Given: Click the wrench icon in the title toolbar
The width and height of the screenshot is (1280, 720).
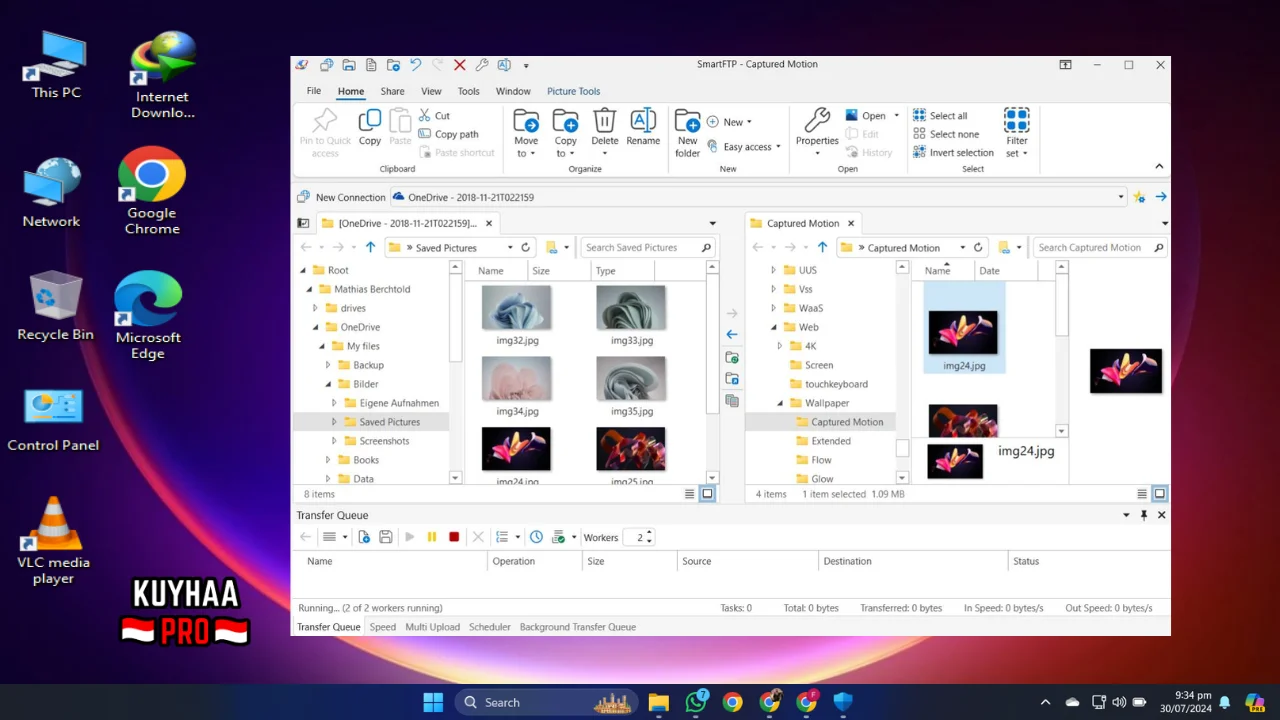Looking at the screenshot, I should tap(482, 65).
